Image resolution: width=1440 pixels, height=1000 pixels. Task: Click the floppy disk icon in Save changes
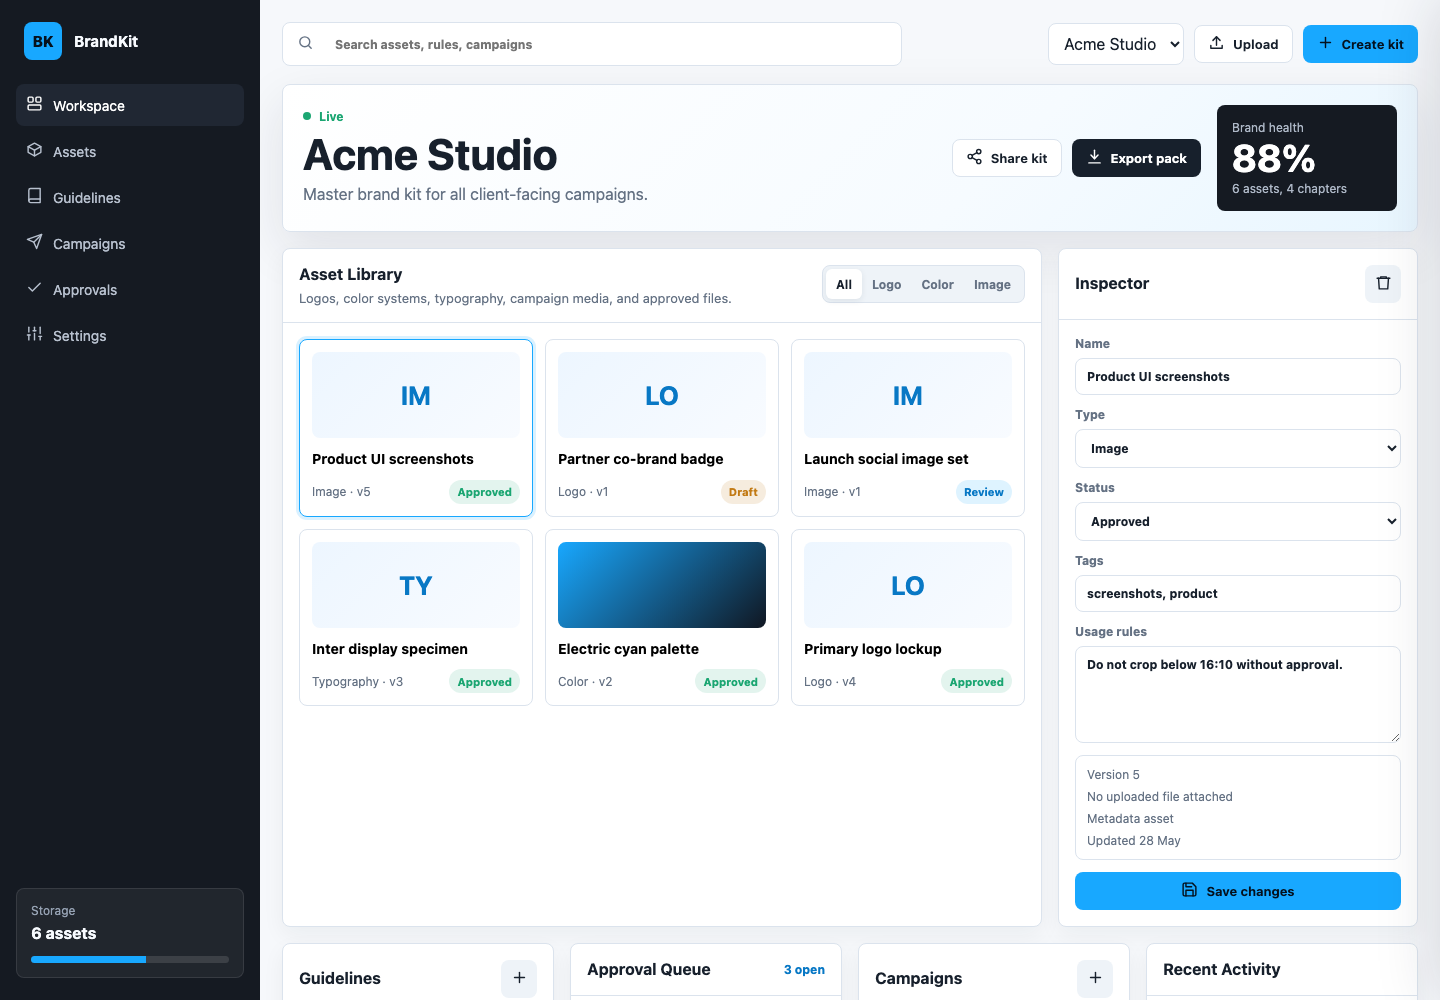(1190, 890)
